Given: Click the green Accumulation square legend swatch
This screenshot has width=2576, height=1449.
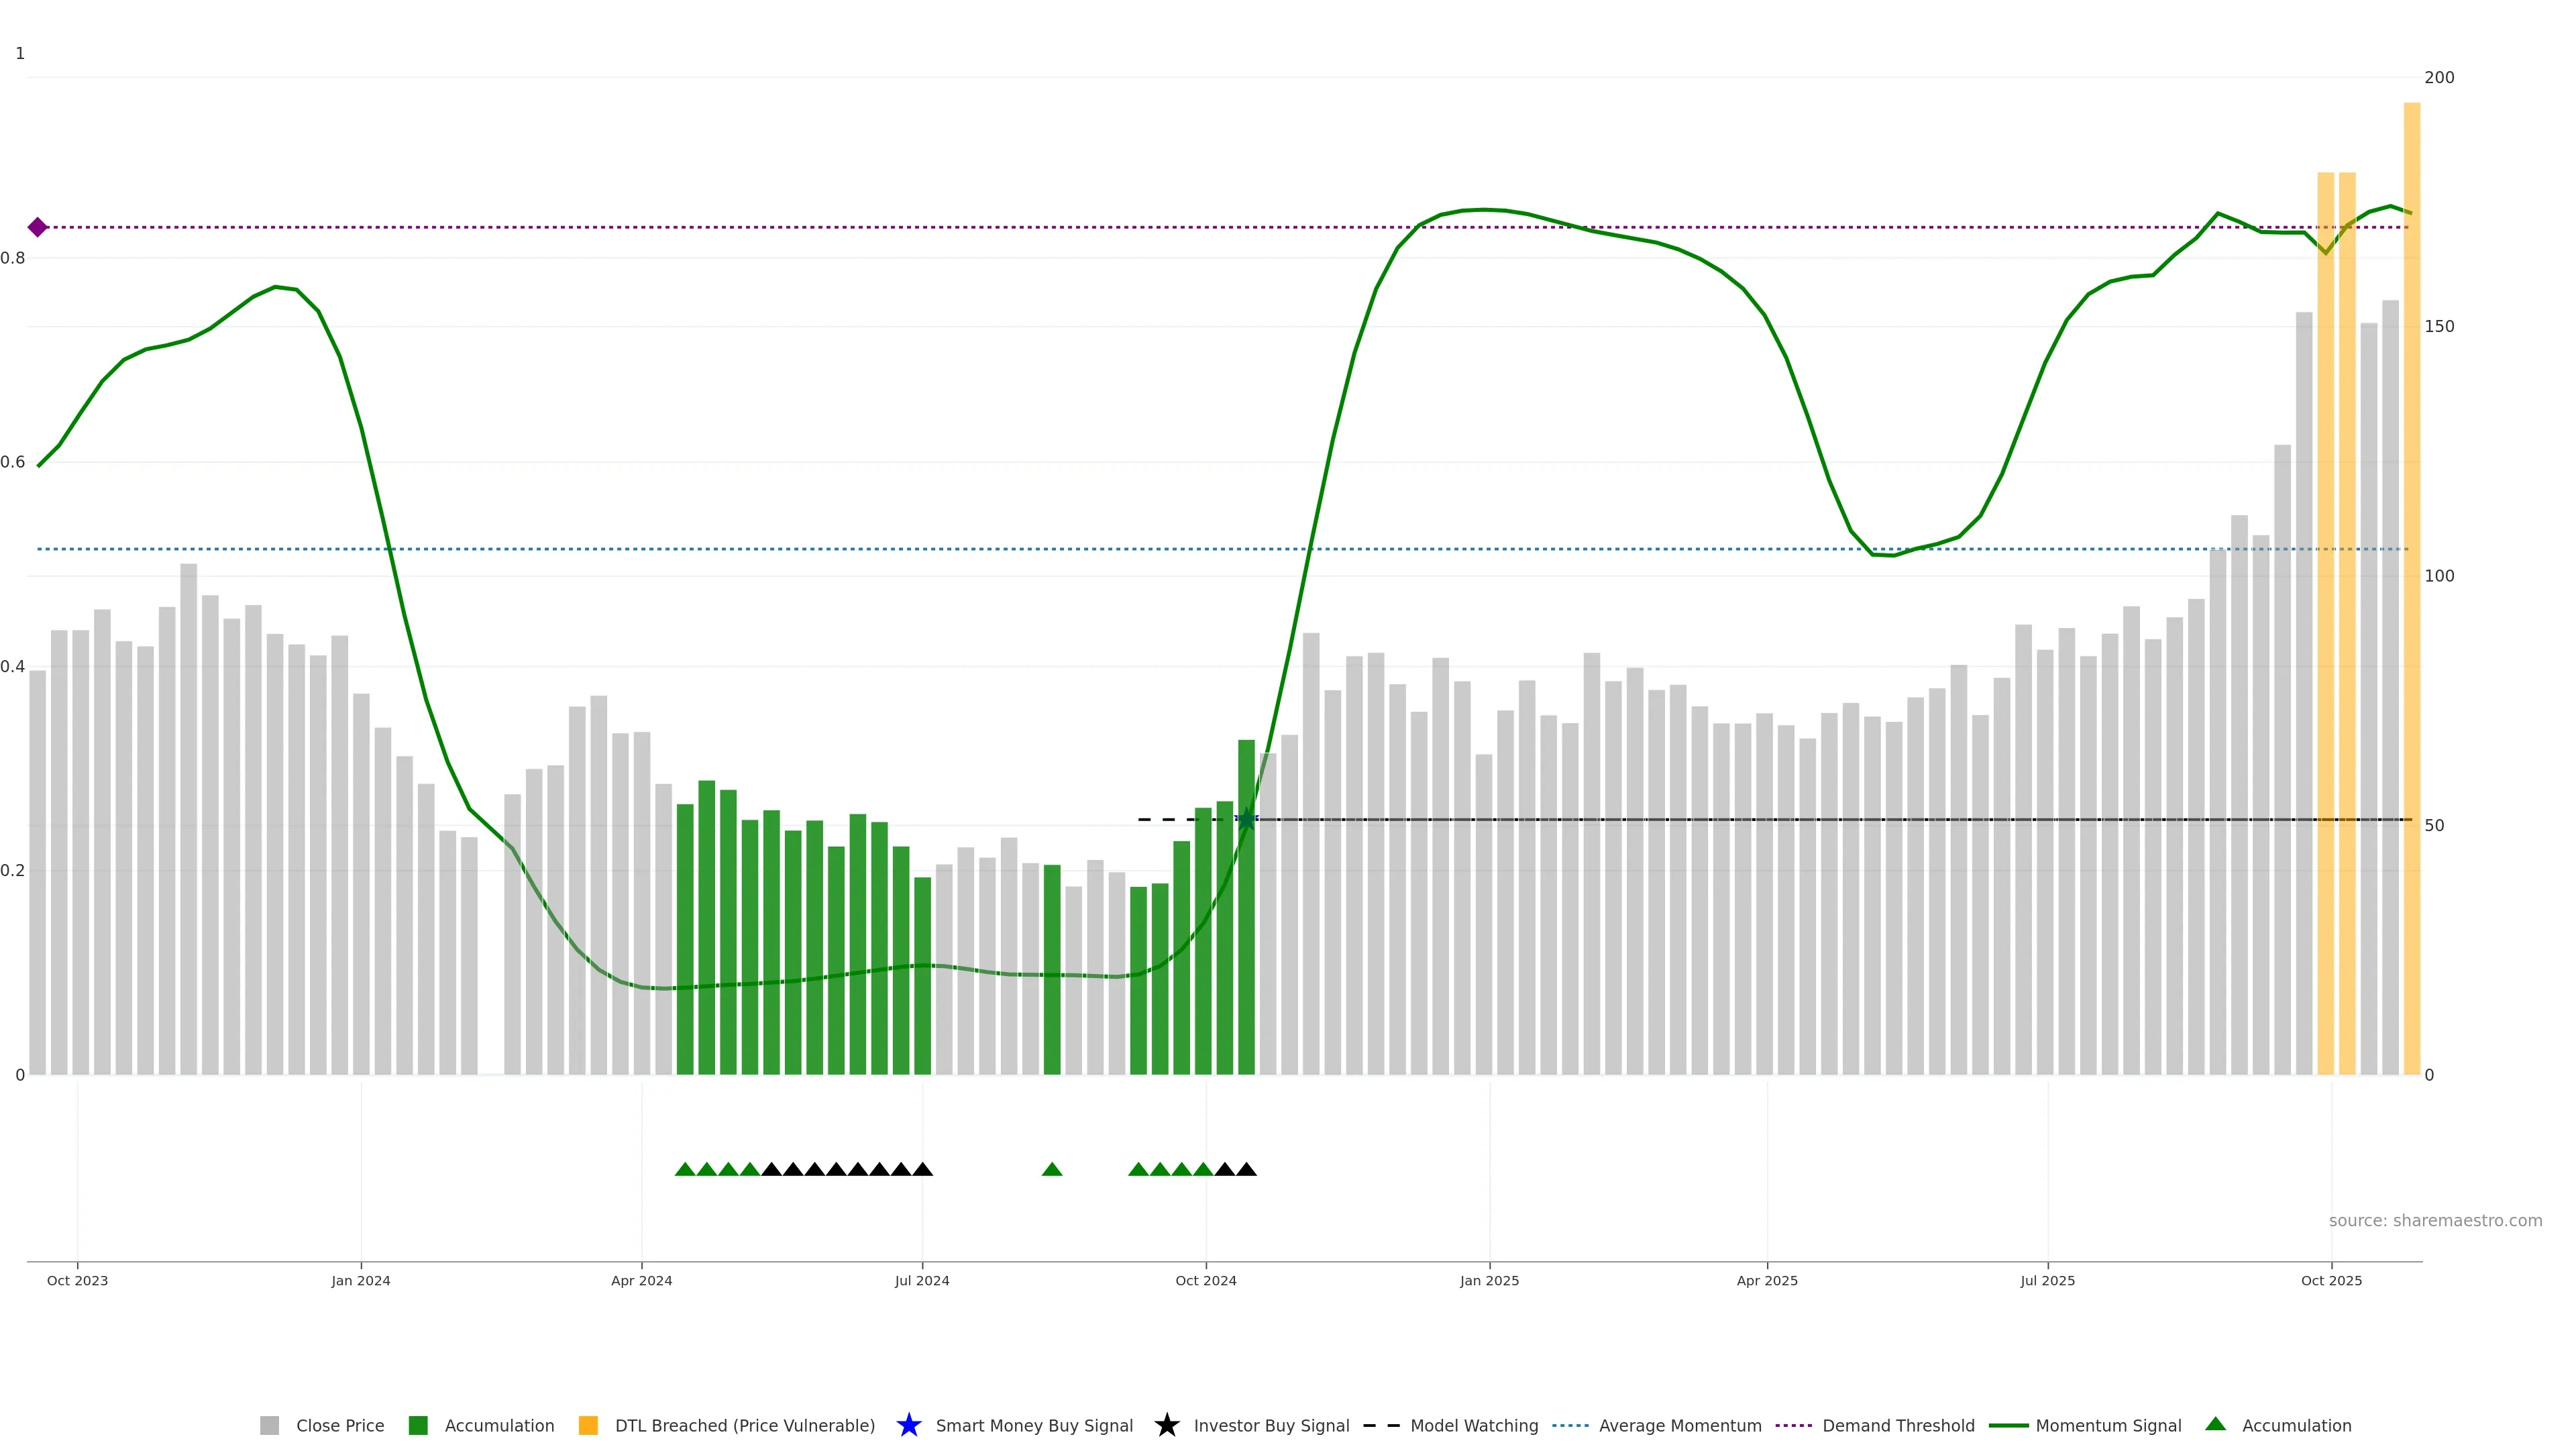Looking at the screenshot, I should coord(418,1425).
